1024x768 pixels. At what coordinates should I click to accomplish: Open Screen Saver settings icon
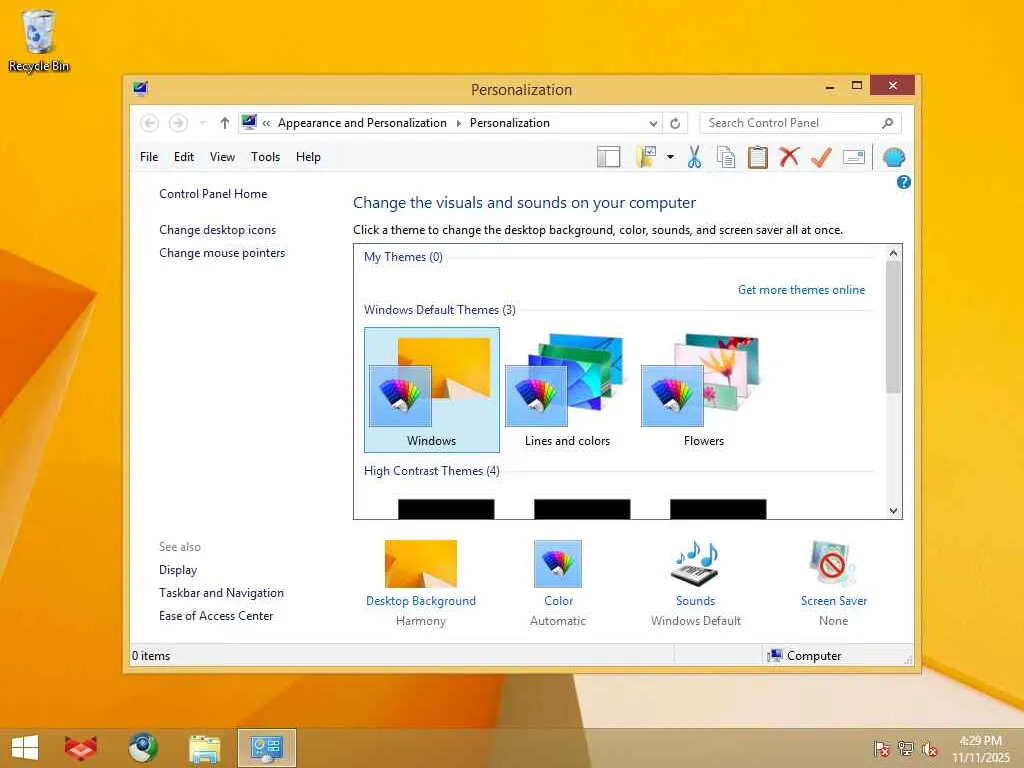(x=833, y=564)
